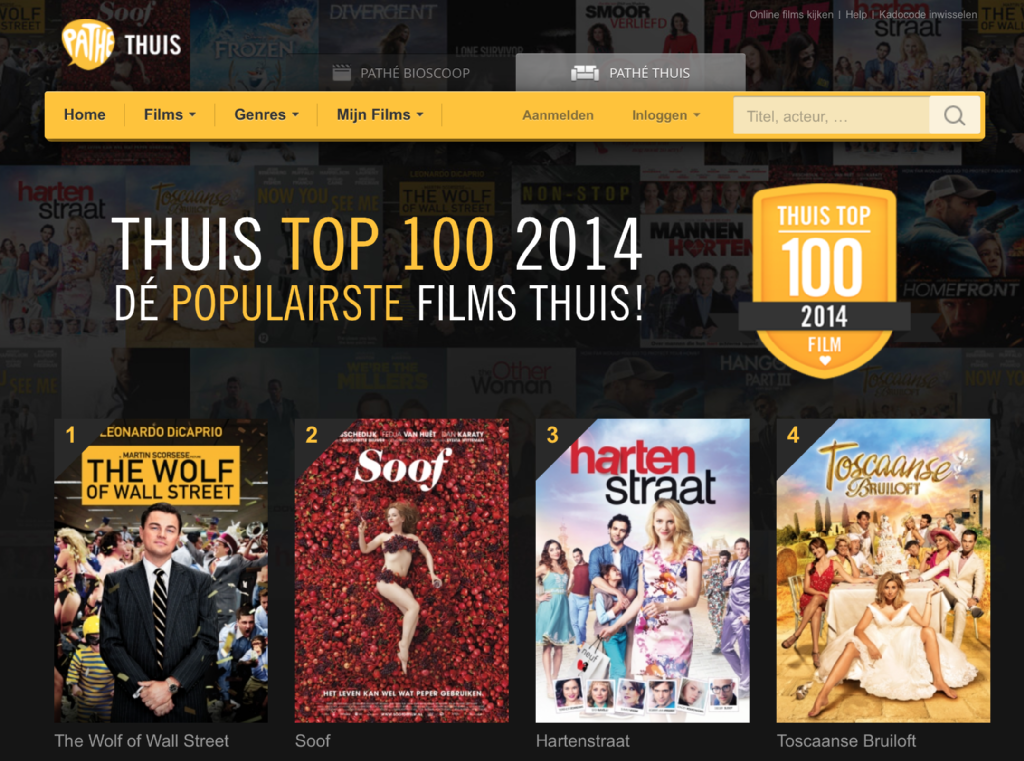Click into the Titel, acteur search field
The image size is (1024, 761).
click(x=831, y=116)
